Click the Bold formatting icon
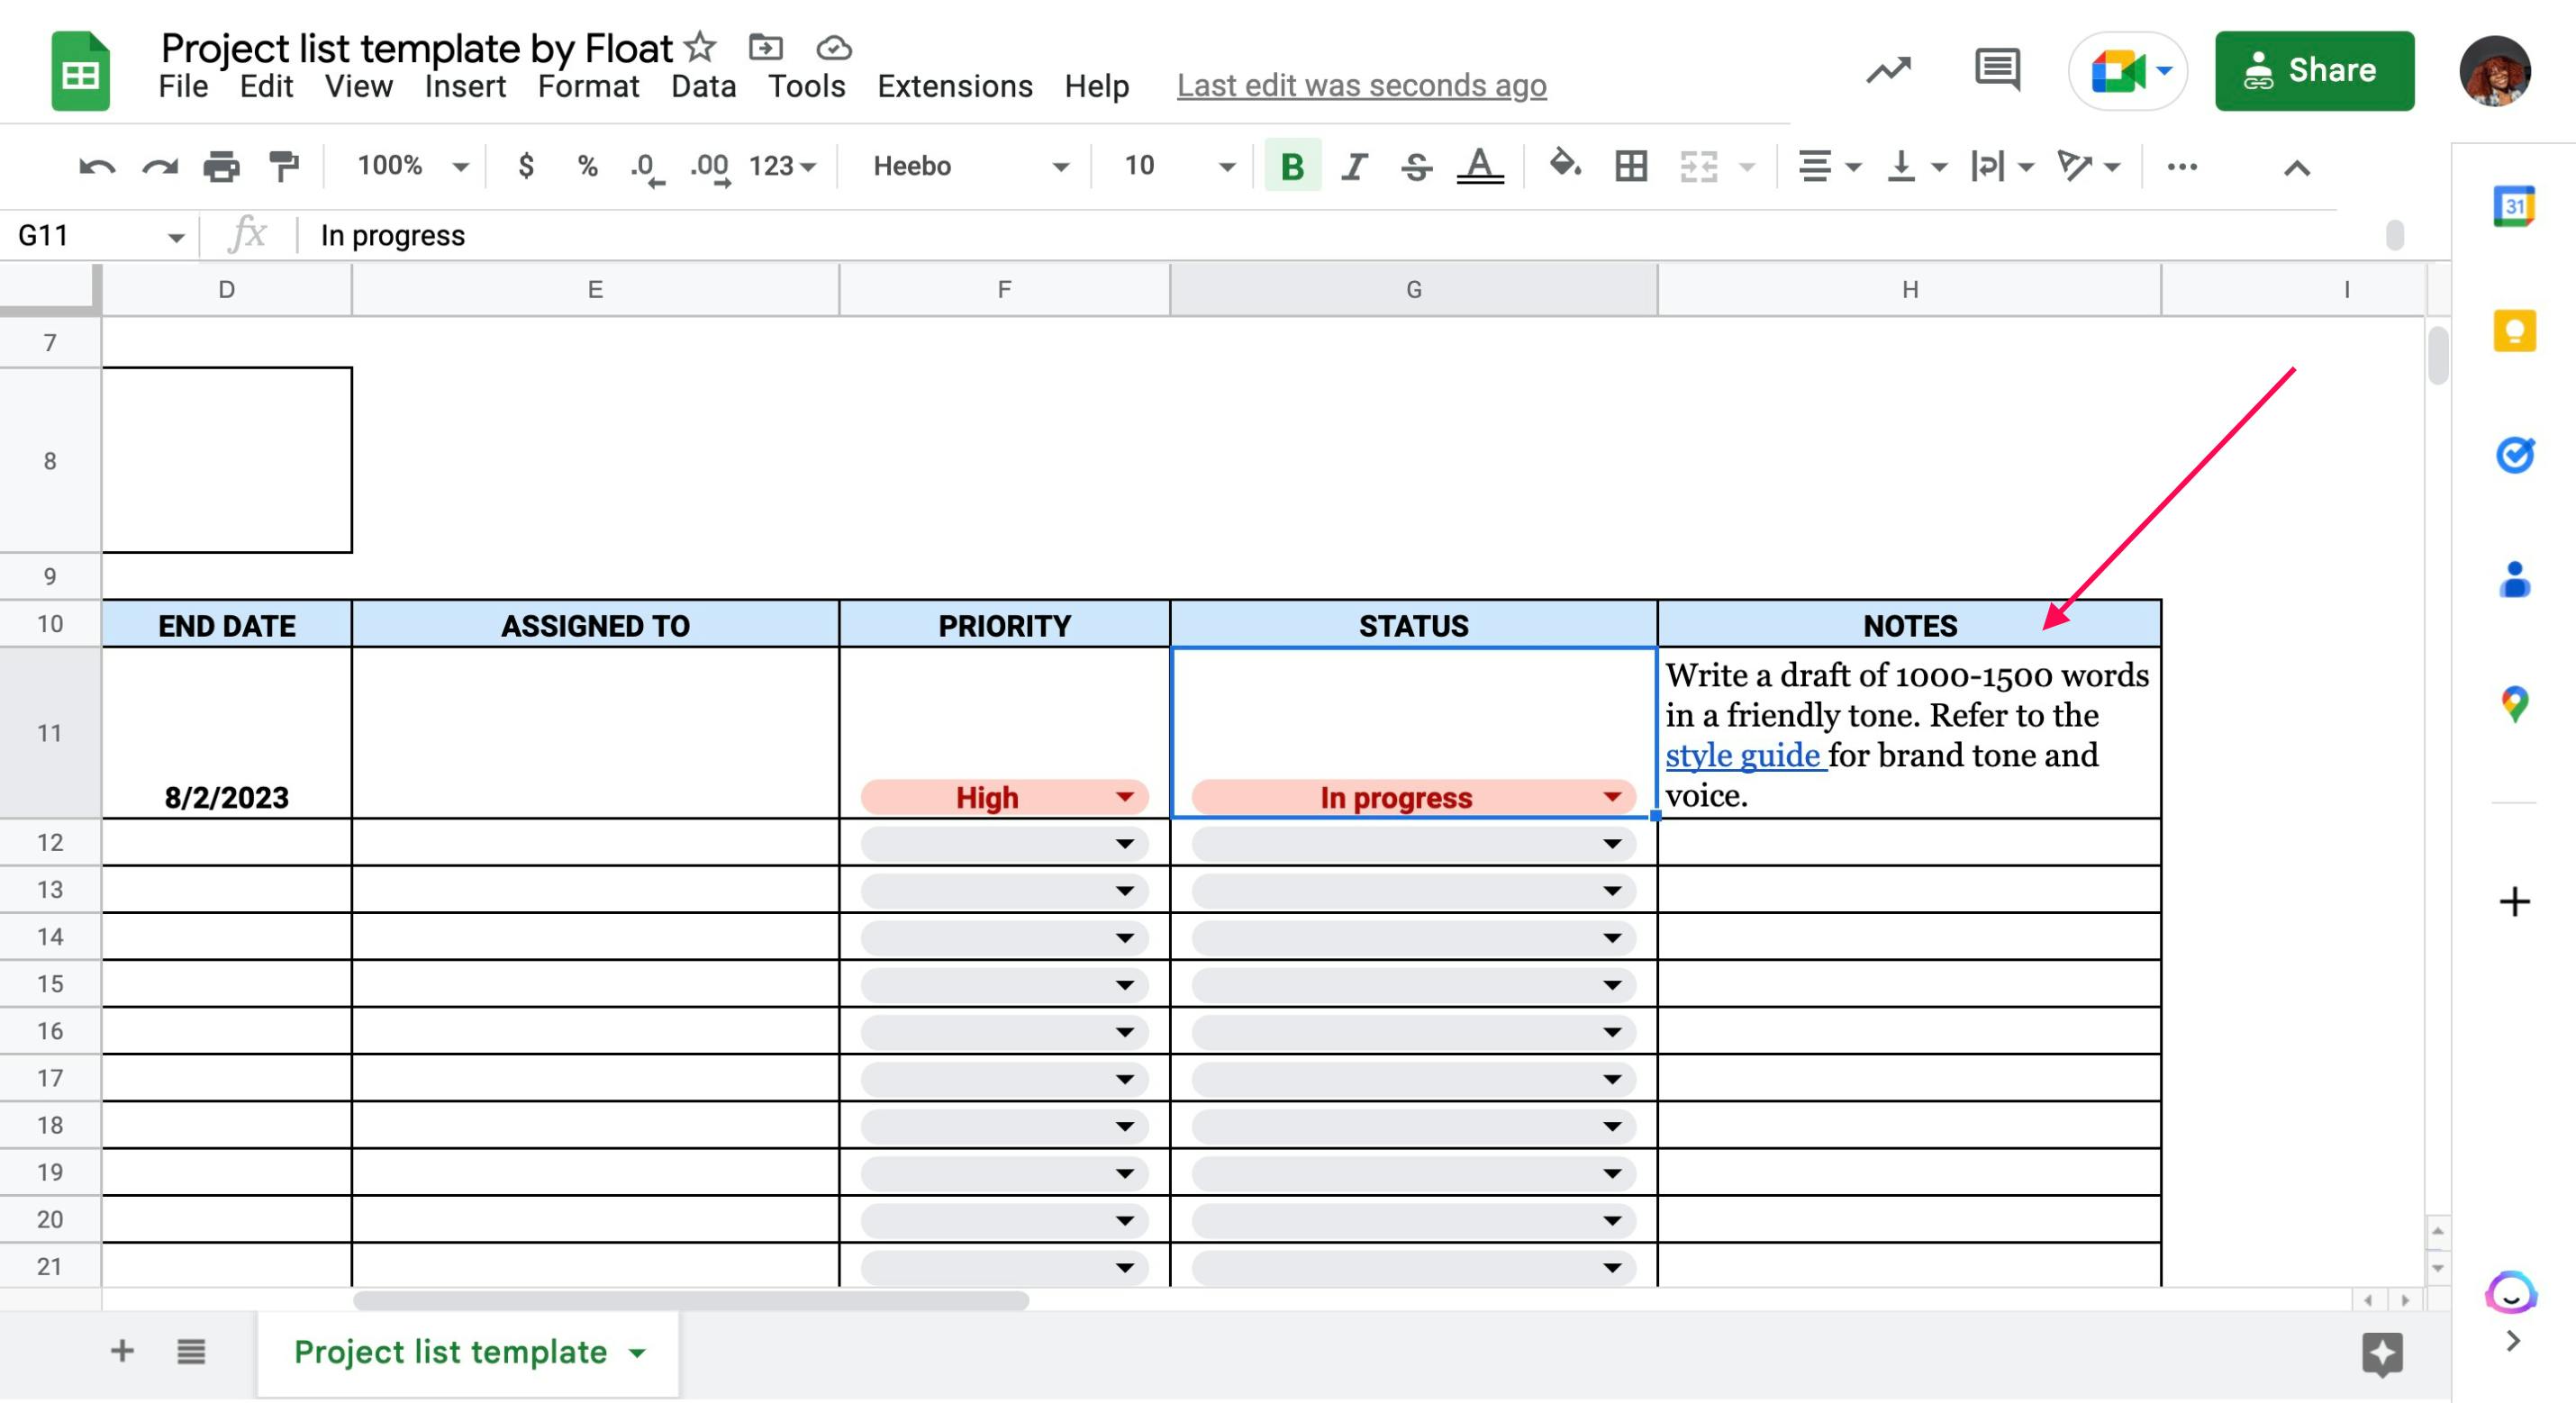The height and width of the screenshot is (1403, 2576). (x=1291, y=166)
